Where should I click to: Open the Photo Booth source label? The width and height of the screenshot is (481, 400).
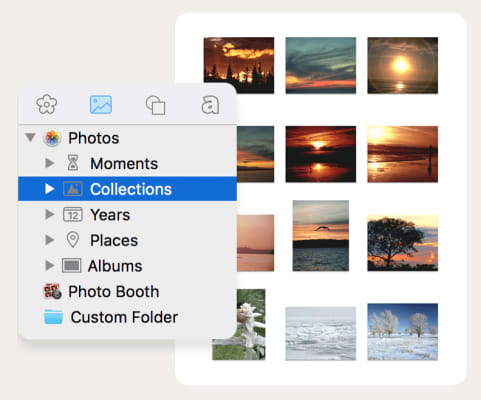[x=114, y=292]
